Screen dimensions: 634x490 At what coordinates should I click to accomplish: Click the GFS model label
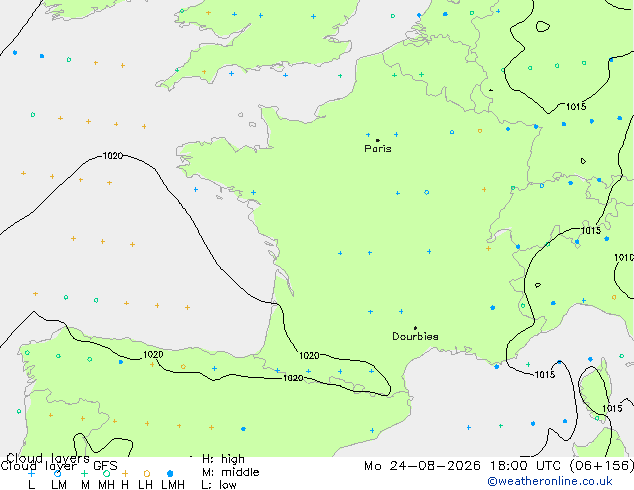coord(105,466)
